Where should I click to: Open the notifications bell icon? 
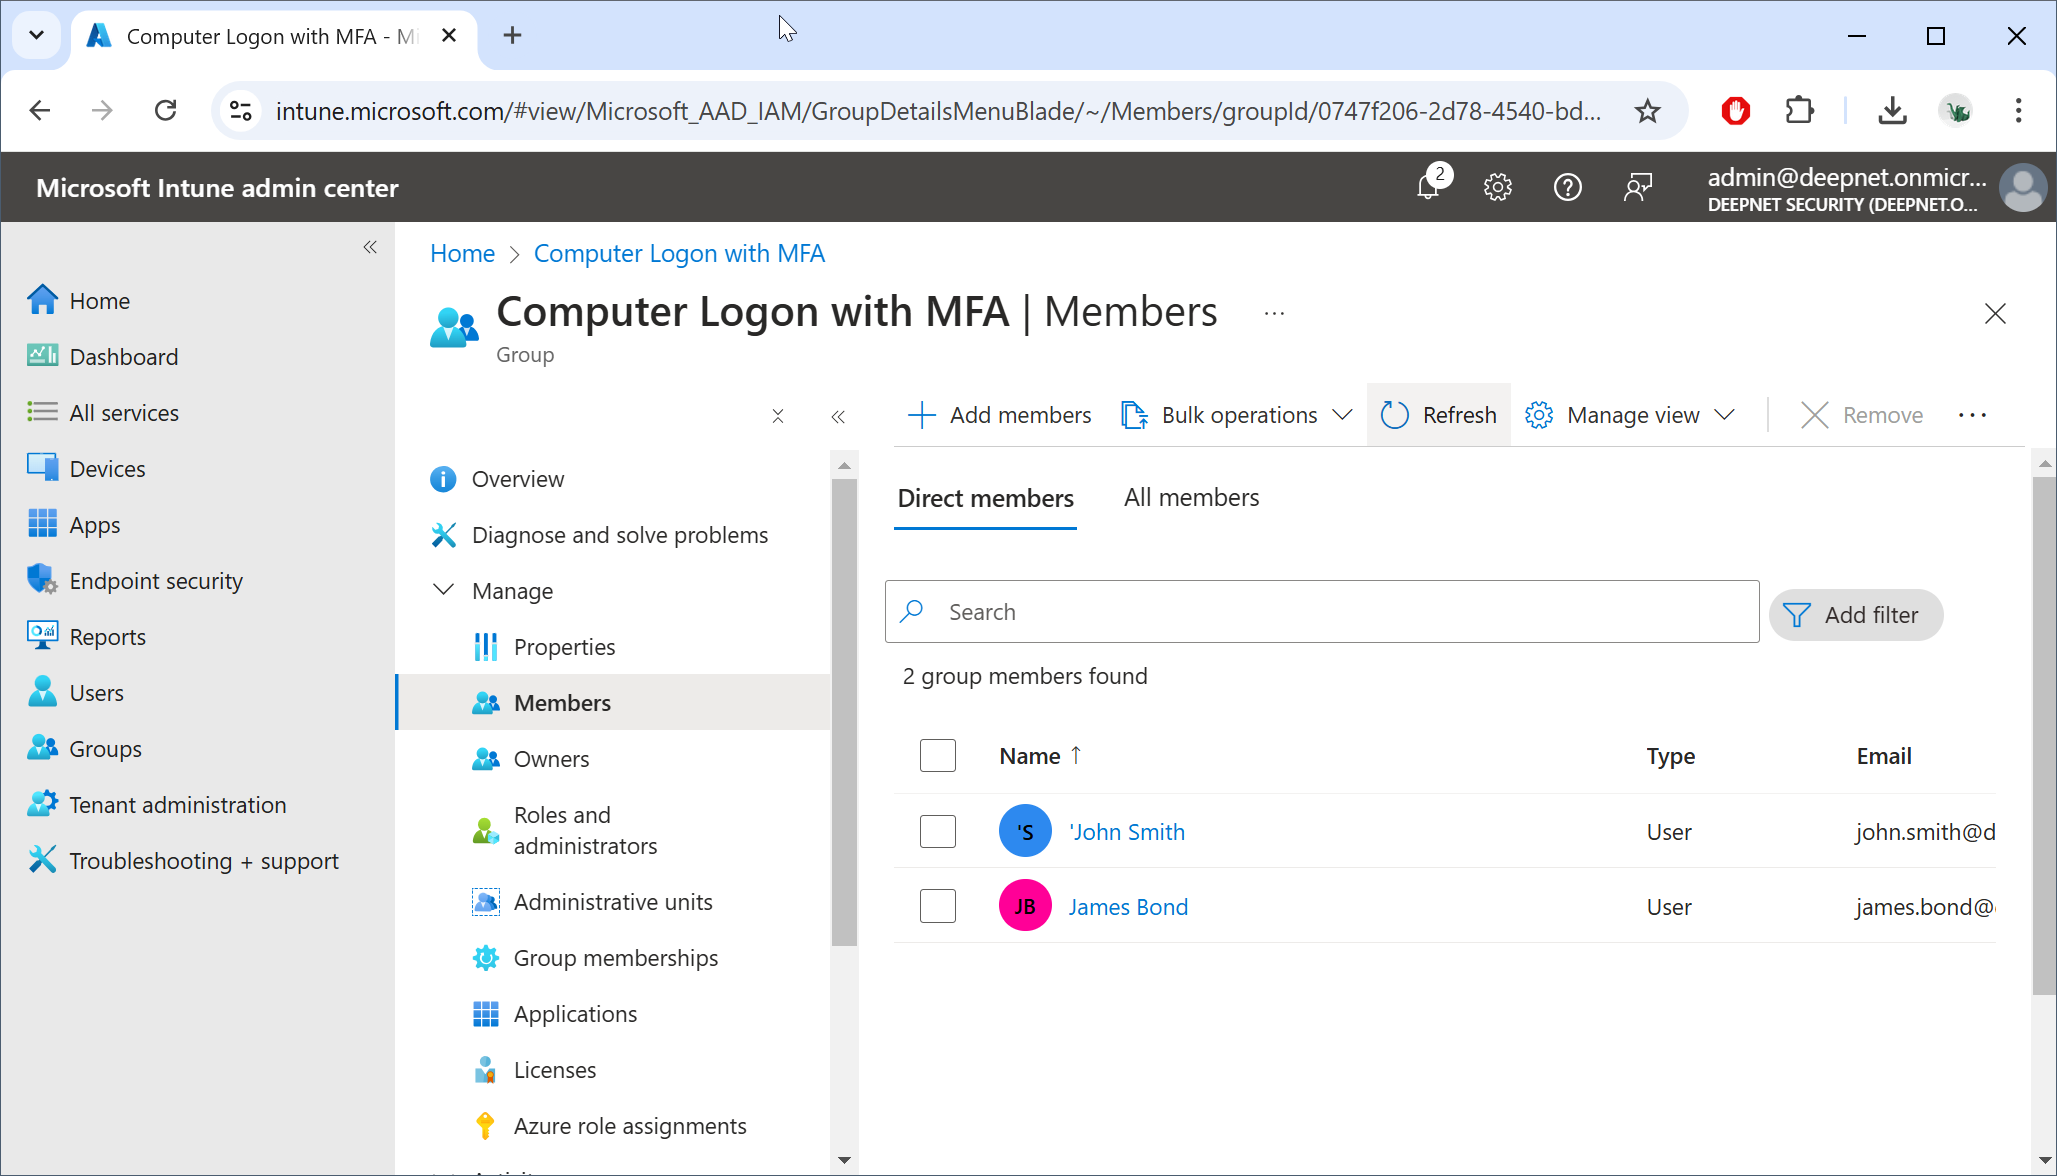tap(1428, 187)
